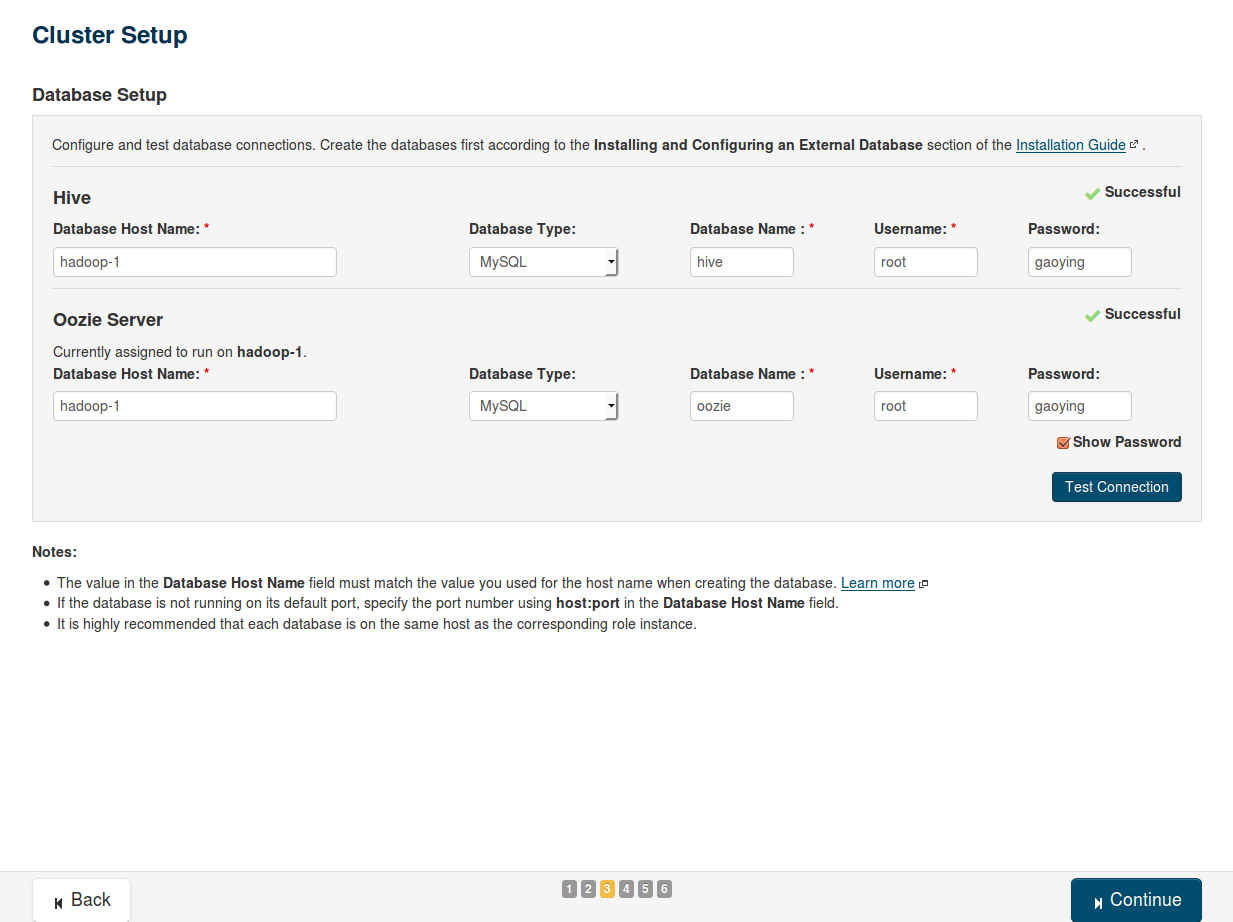Click the Hive section heading
The width and height of the screenshot is (1233, 922).
click(72, 198)
